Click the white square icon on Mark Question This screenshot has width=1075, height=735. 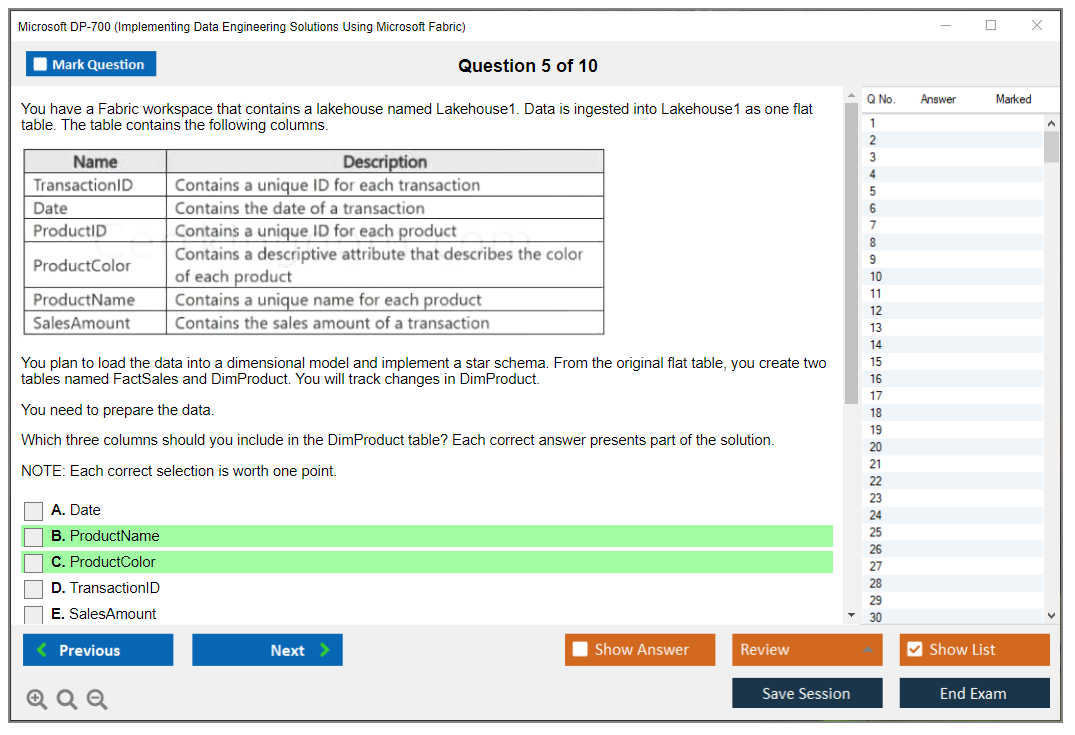39,63
